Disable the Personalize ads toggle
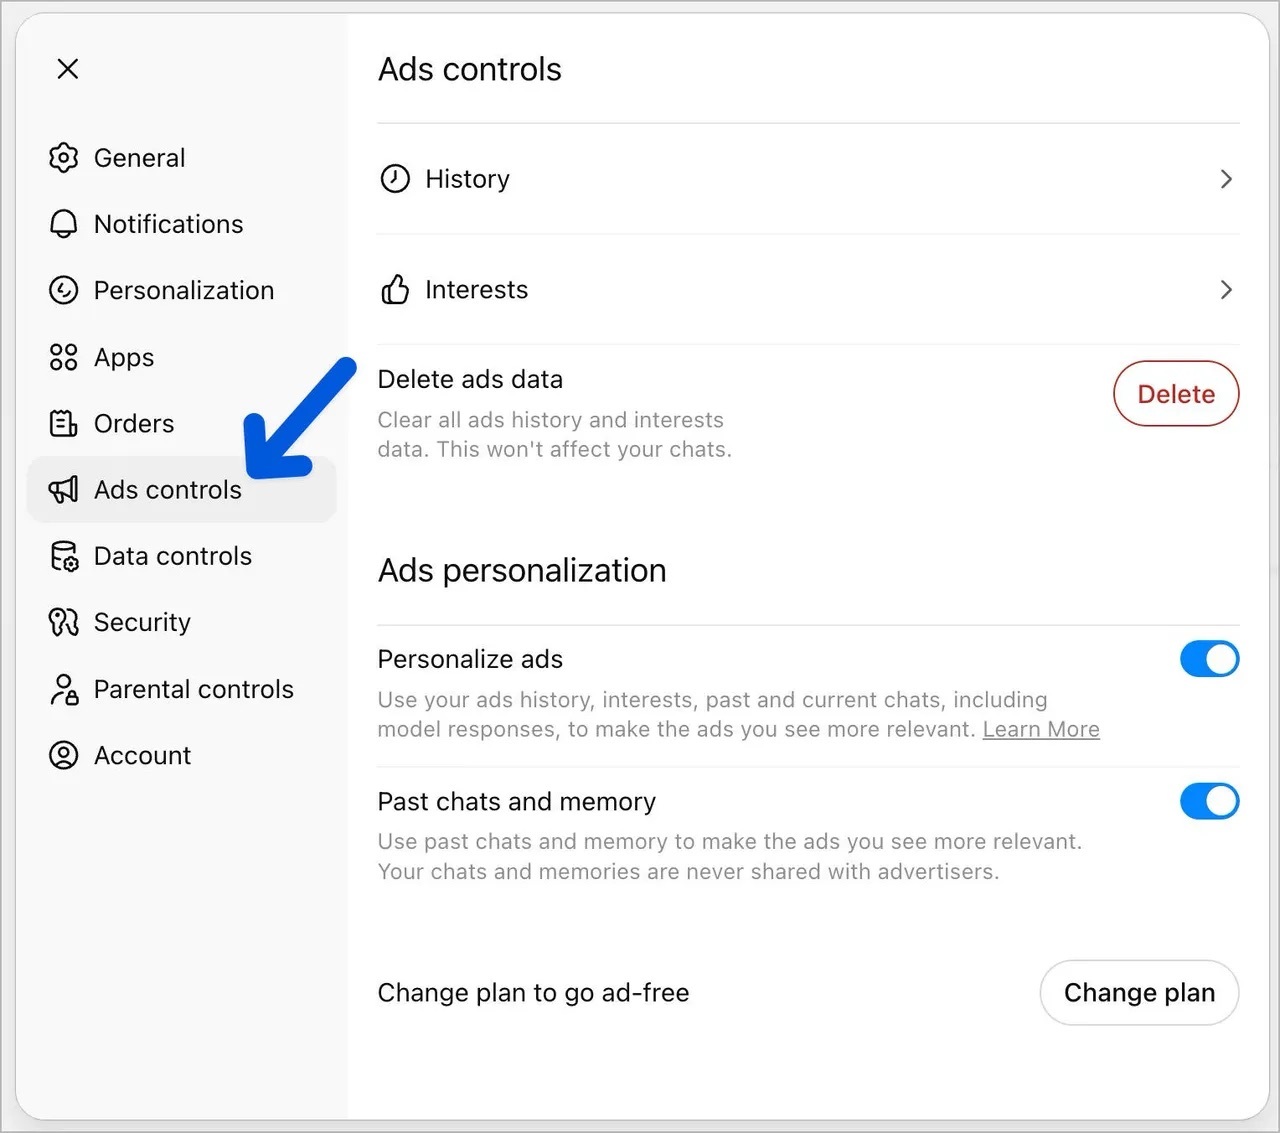The image size is (1280, 1133). click(x=1209, y=659)
